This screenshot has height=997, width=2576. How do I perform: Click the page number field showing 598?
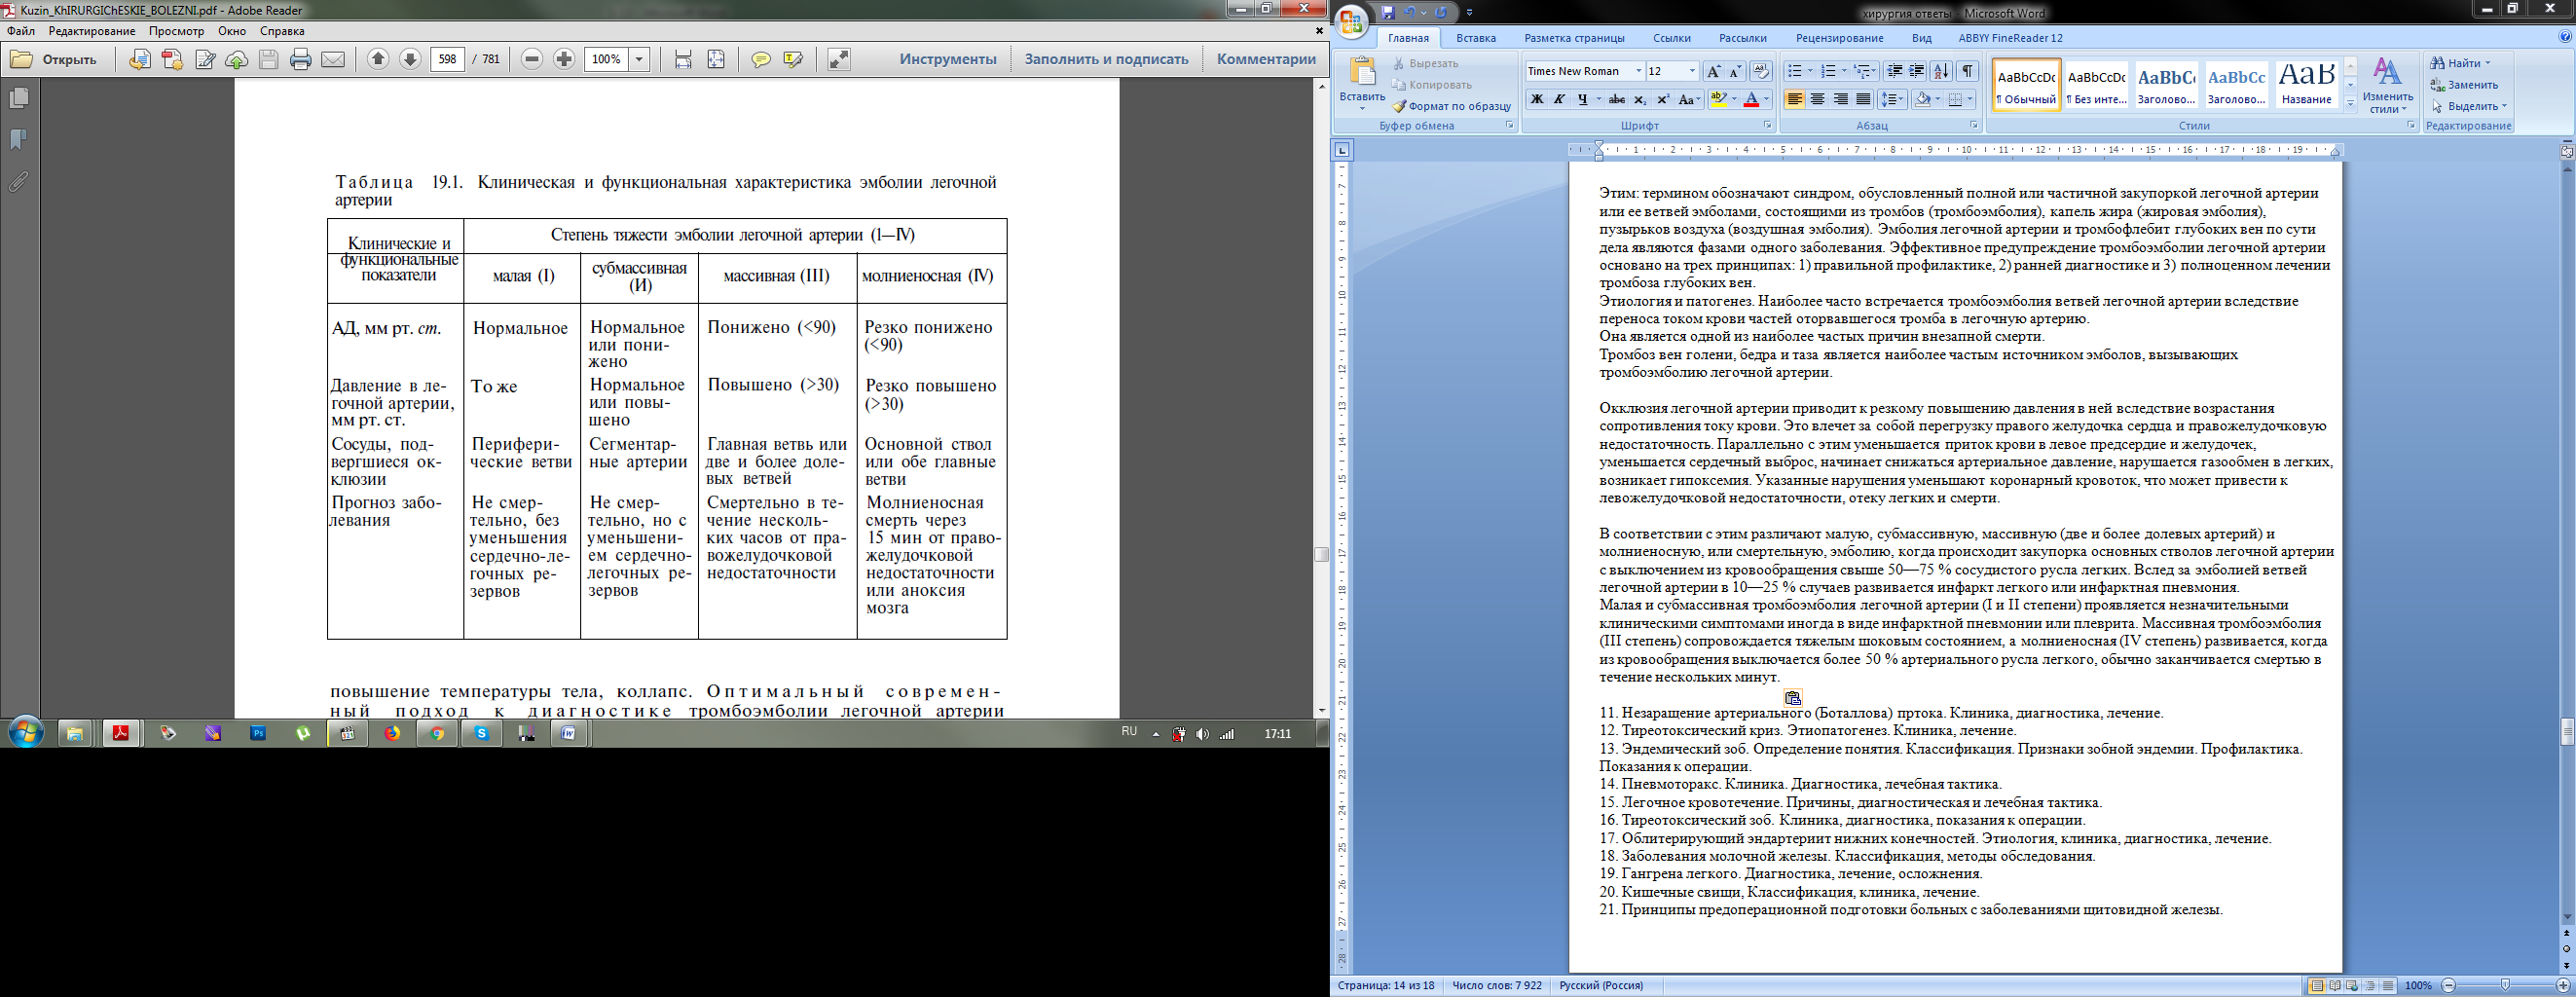click(447, 59)
